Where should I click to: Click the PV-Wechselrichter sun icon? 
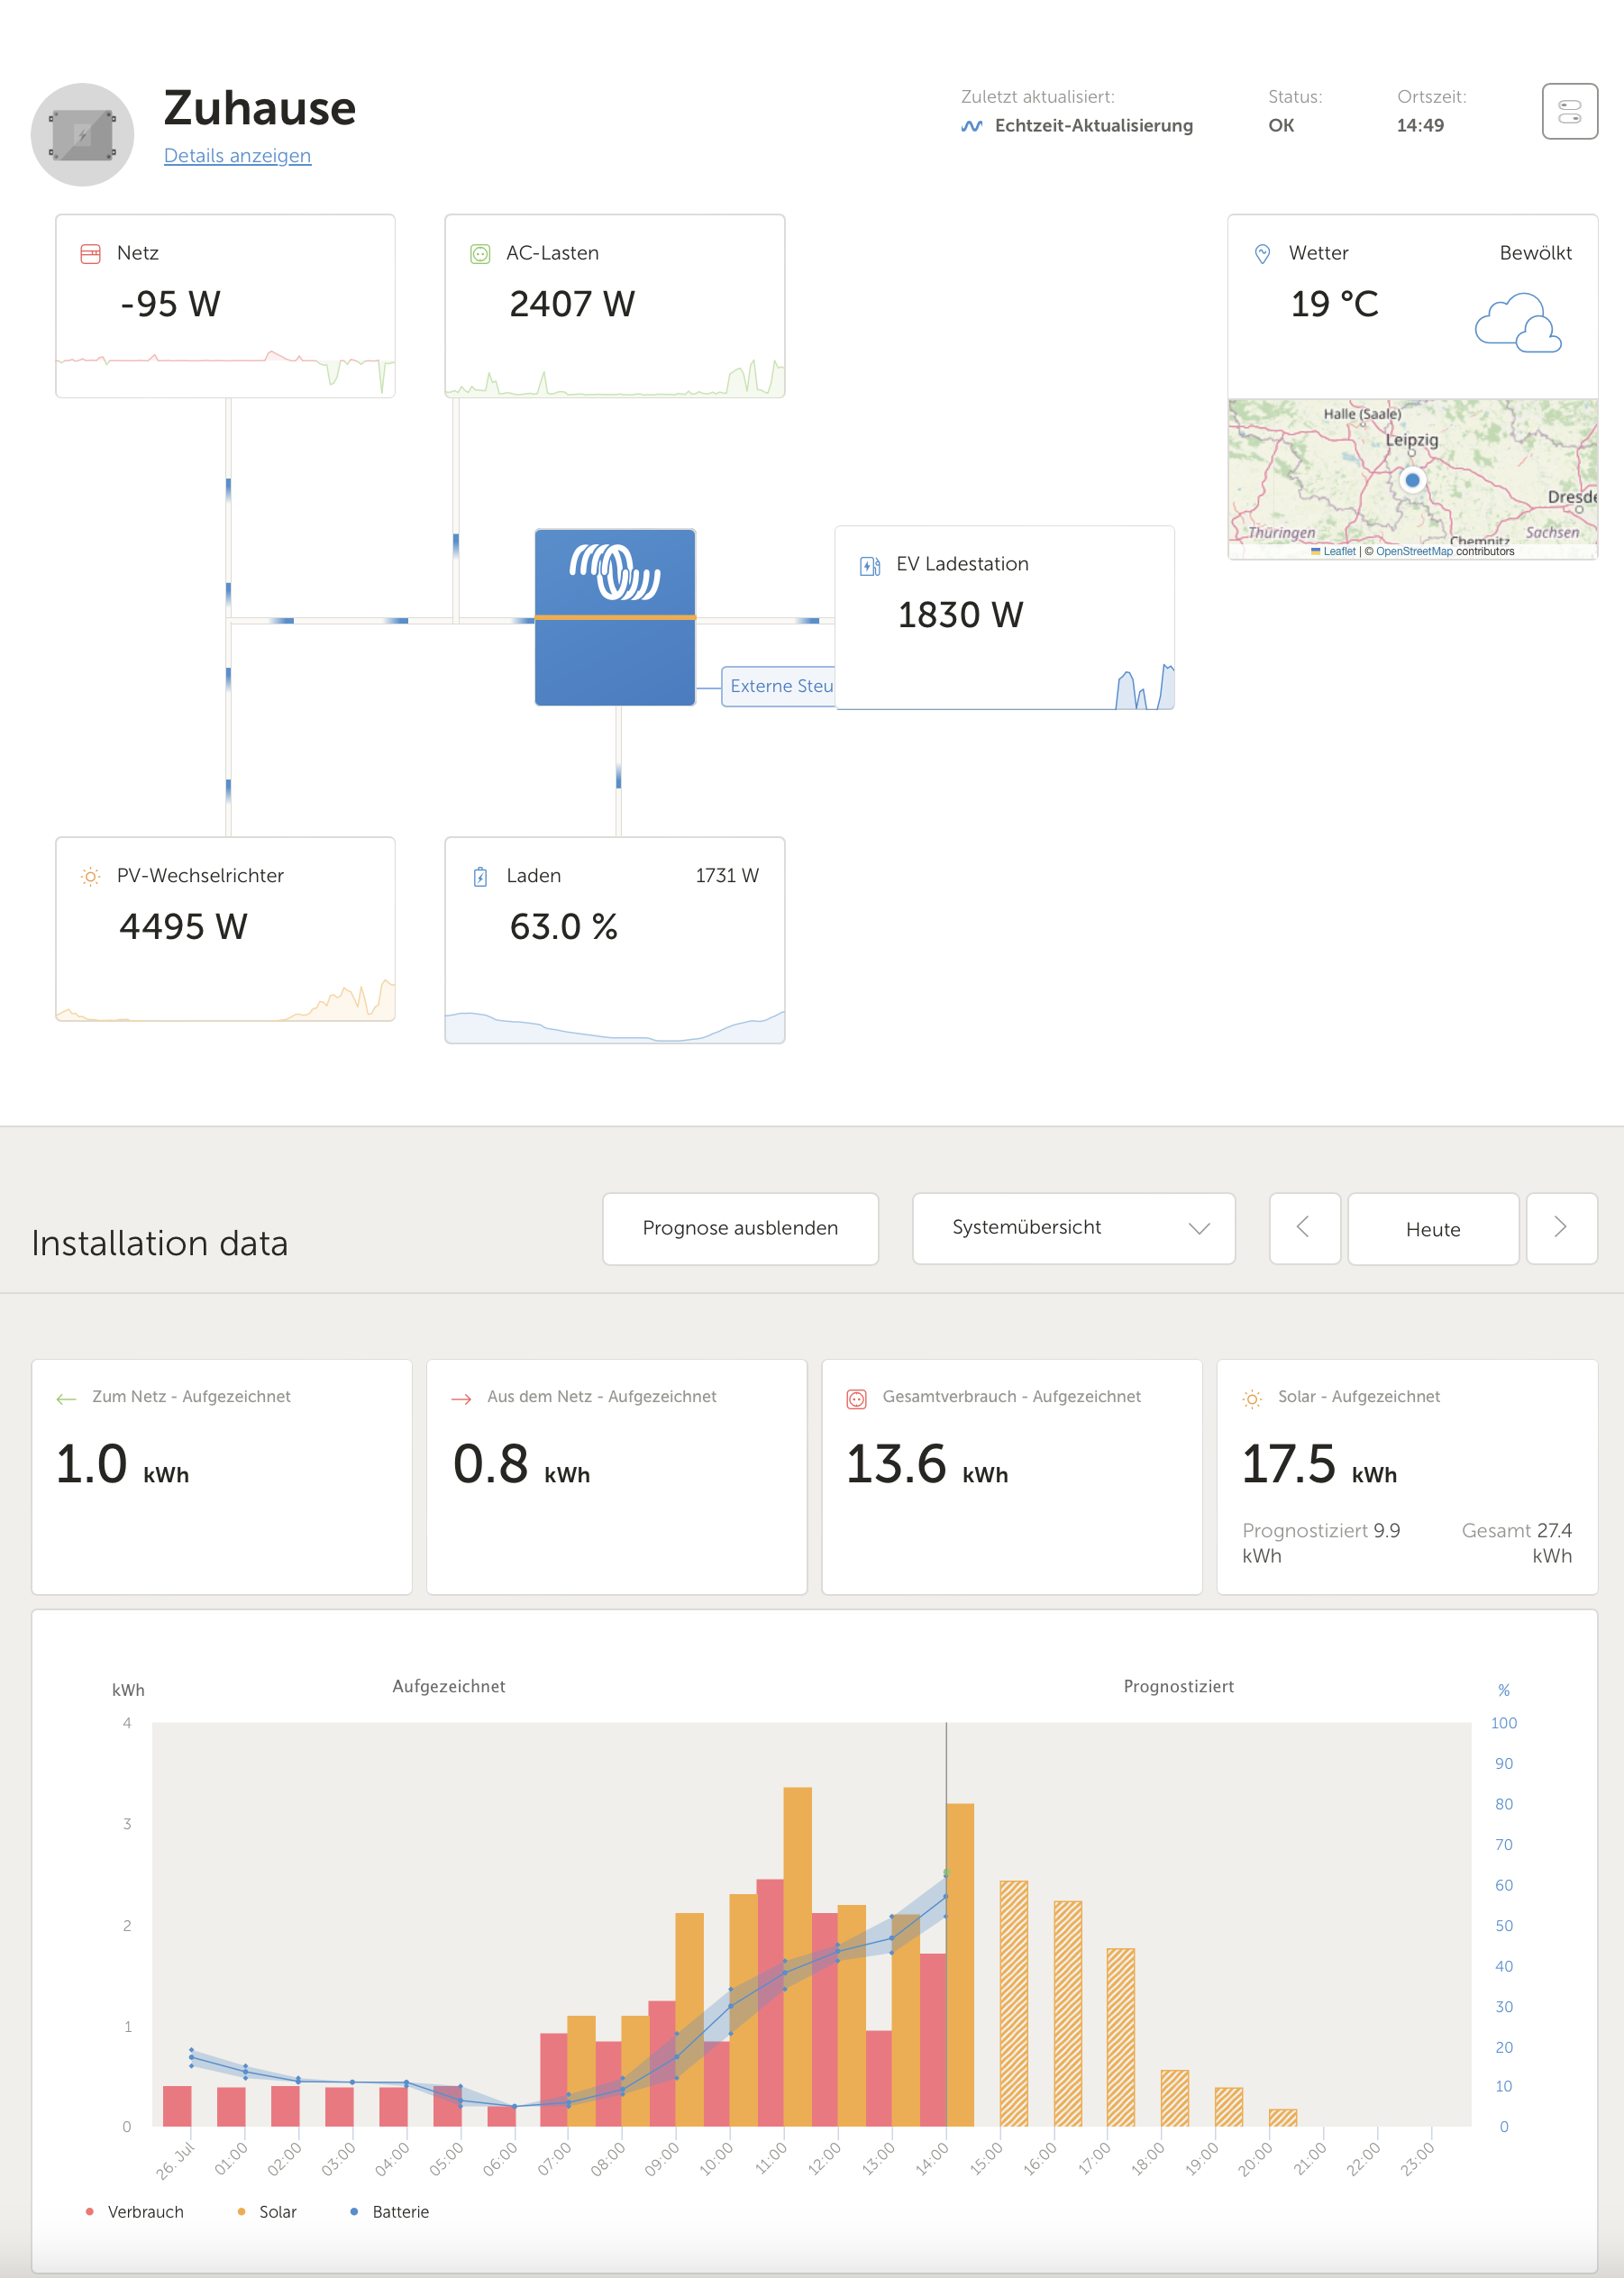[90, 877]
